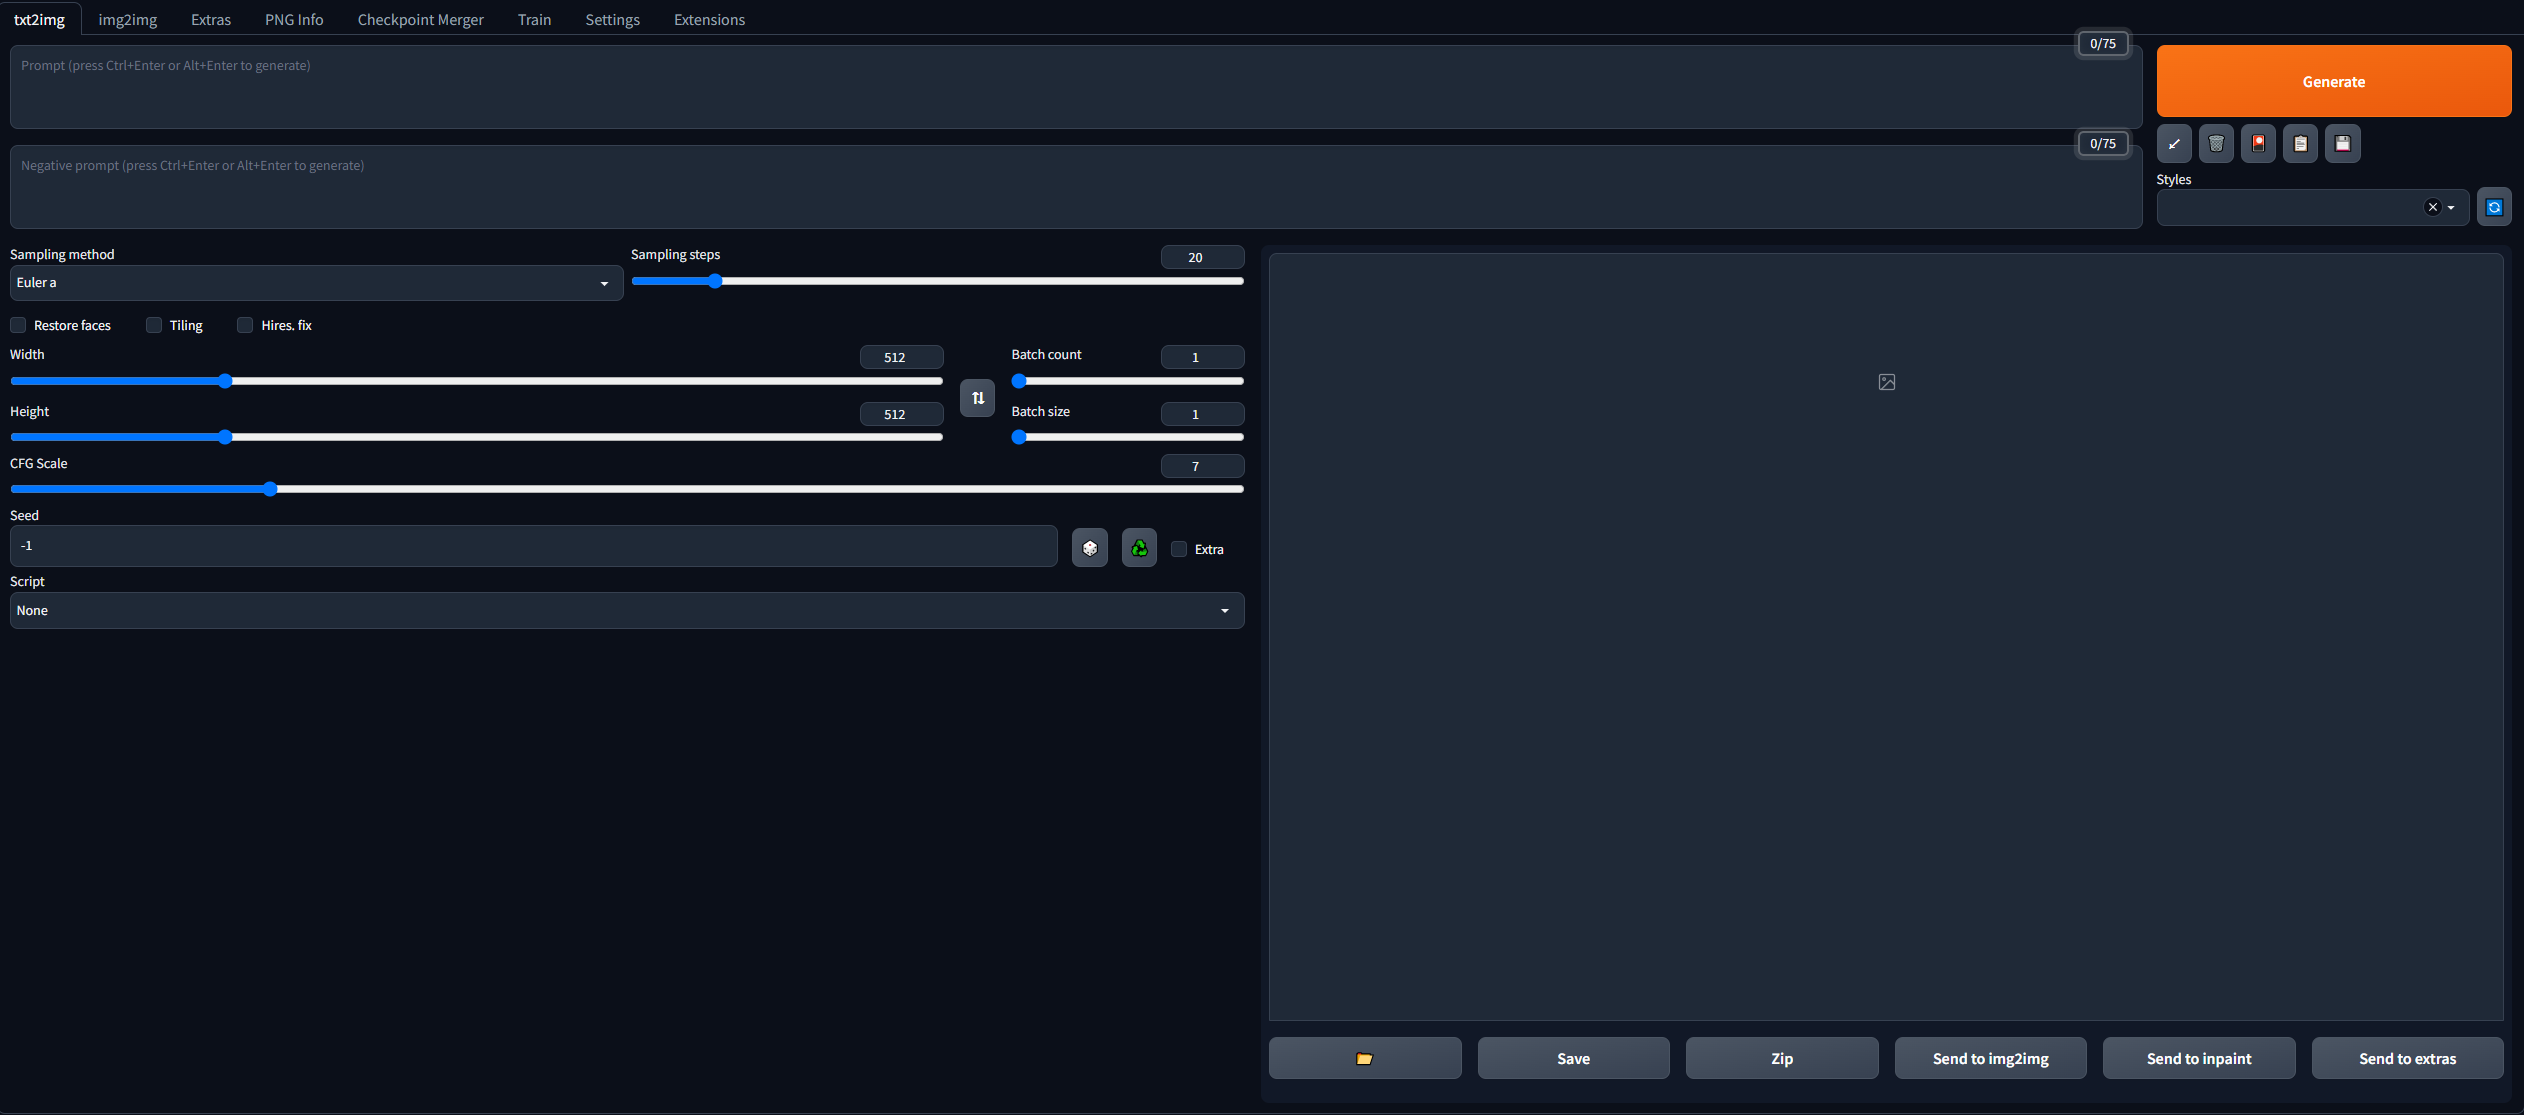
Task: Save current prompt as style with floppy icon
Action: point(2342,143)
